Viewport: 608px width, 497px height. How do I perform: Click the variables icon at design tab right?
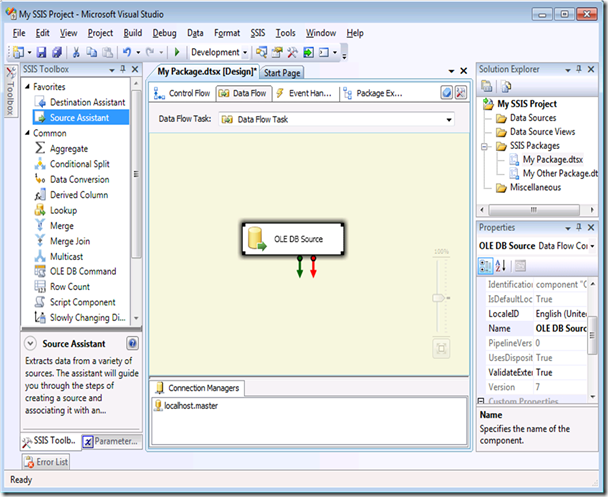coord(447,93)
